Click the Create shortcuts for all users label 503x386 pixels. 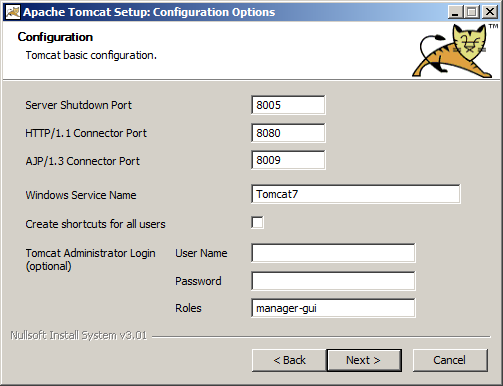pos(95,224)
